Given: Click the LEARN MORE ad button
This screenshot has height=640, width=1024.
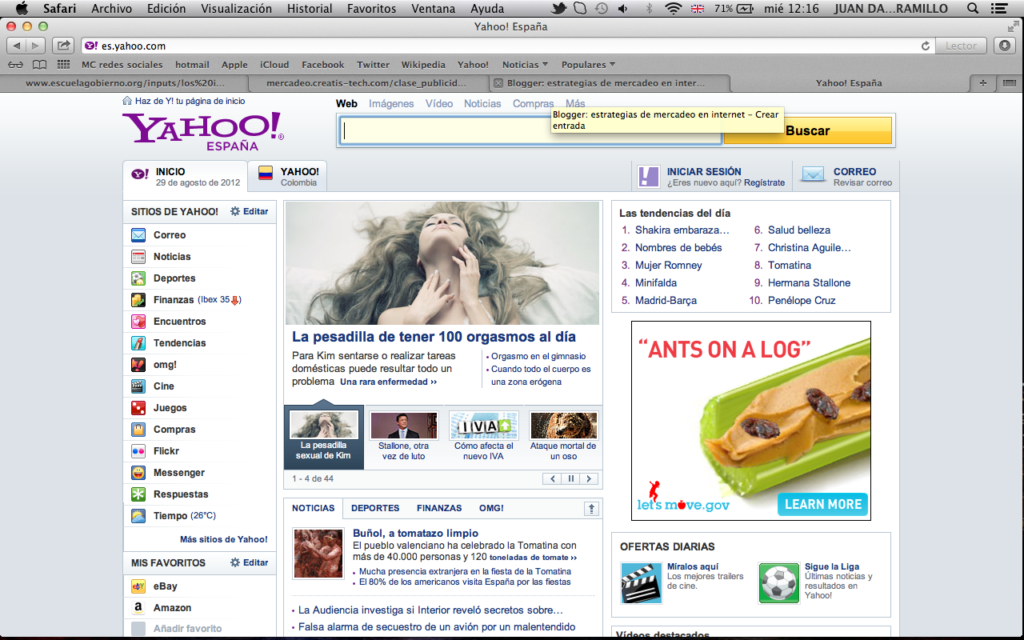Looking at the screenshot, I should click(822, 504).
